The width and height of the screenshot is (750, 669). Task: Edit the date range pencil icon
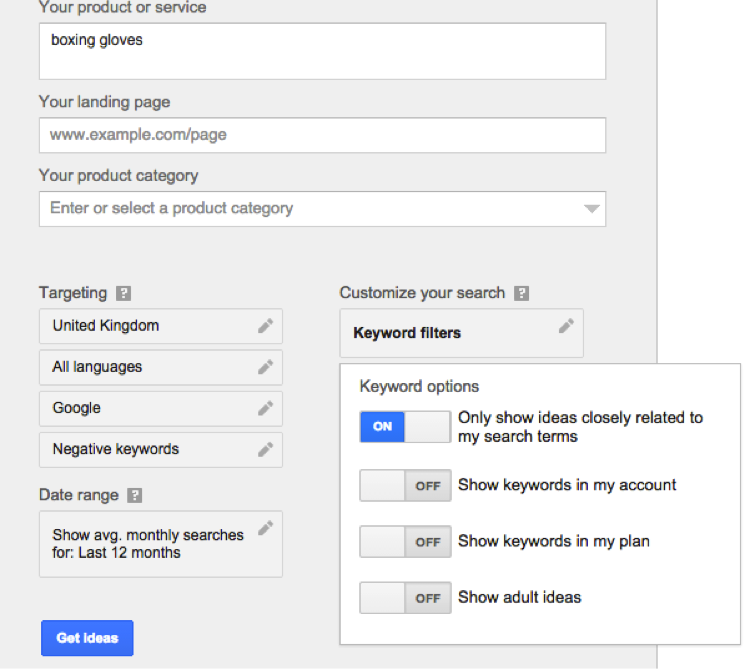coord(265,527)
